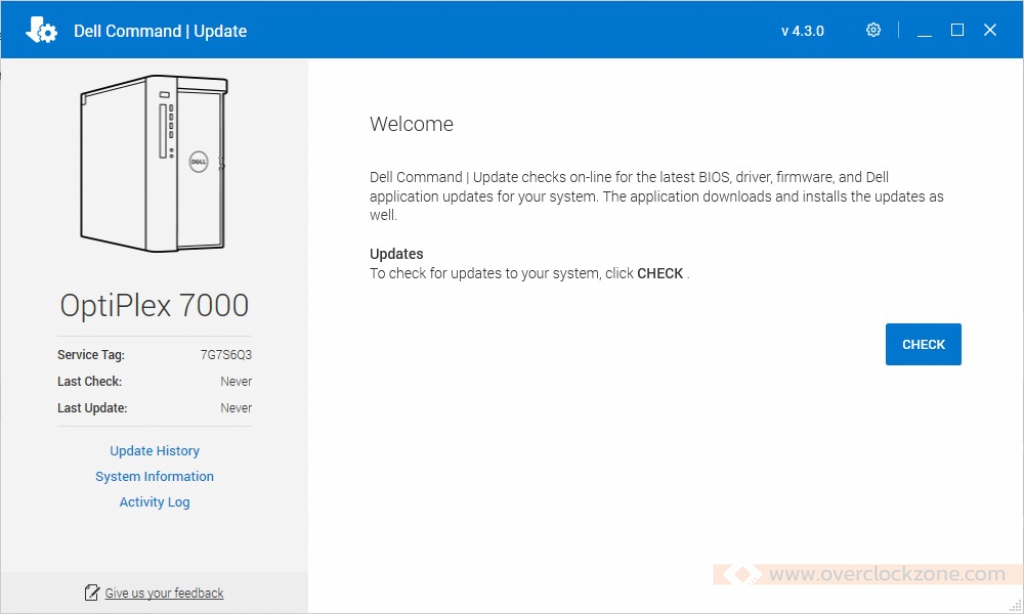Image resolution: width=1024 pixels, height=614 pixels.
Task: Click the Dell Command | Update title text
Action: (160, 31)
